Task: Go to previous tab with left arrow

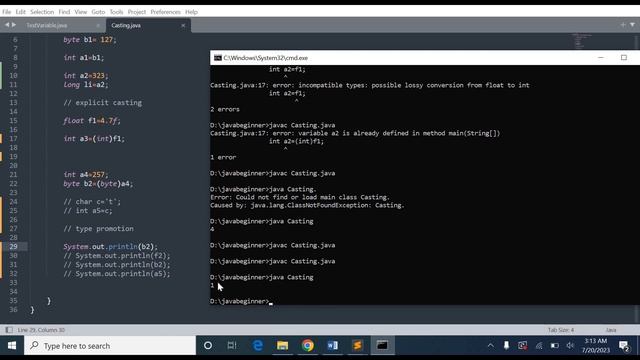Action: coord(7,25)
